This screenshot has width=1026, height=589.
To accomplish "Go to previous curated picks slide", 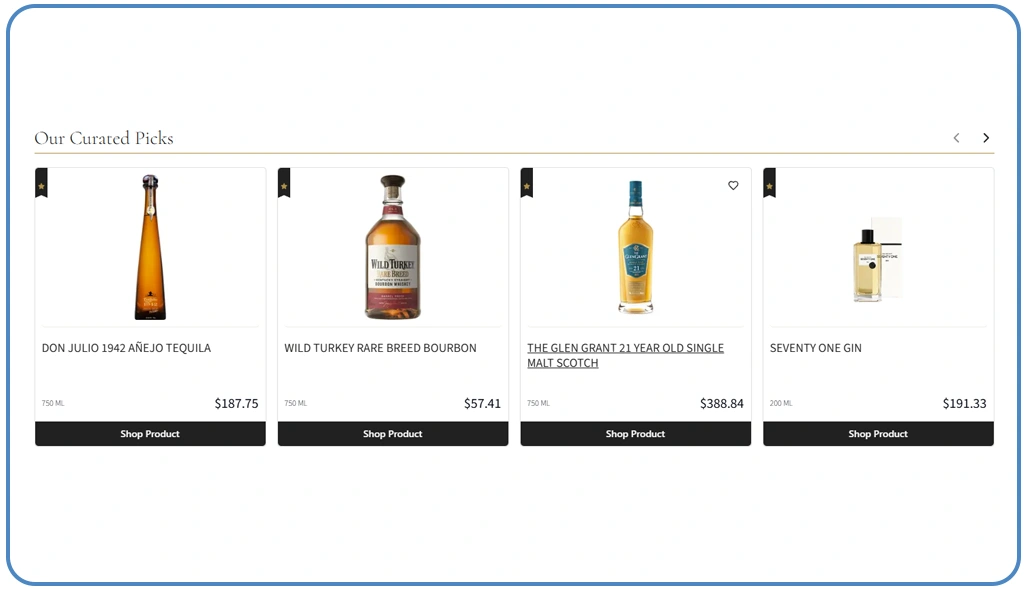I will pyautogui.click(x=957, y=138).
